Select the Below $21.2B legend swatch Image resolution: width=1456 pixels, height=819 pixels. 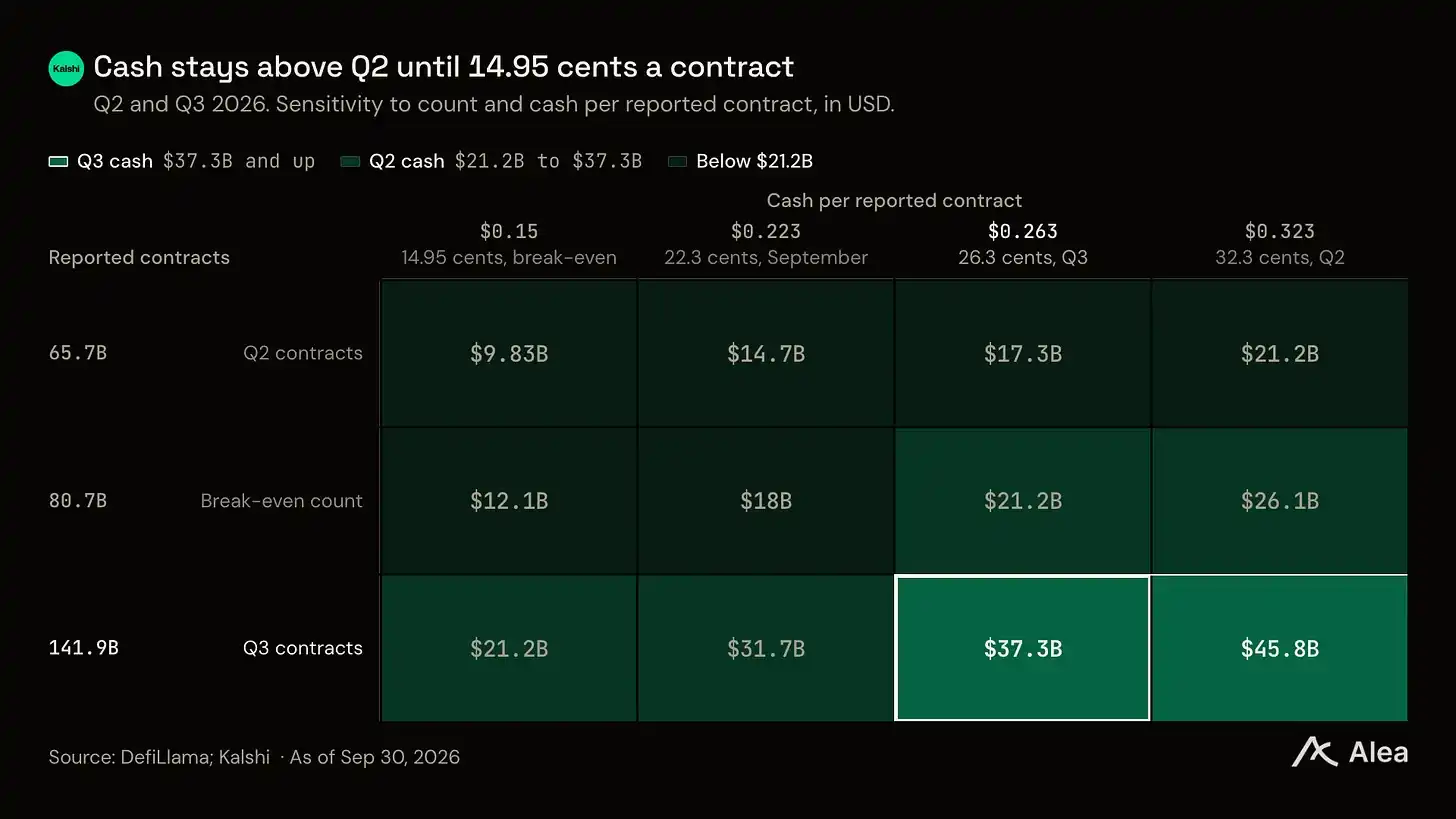677,161
